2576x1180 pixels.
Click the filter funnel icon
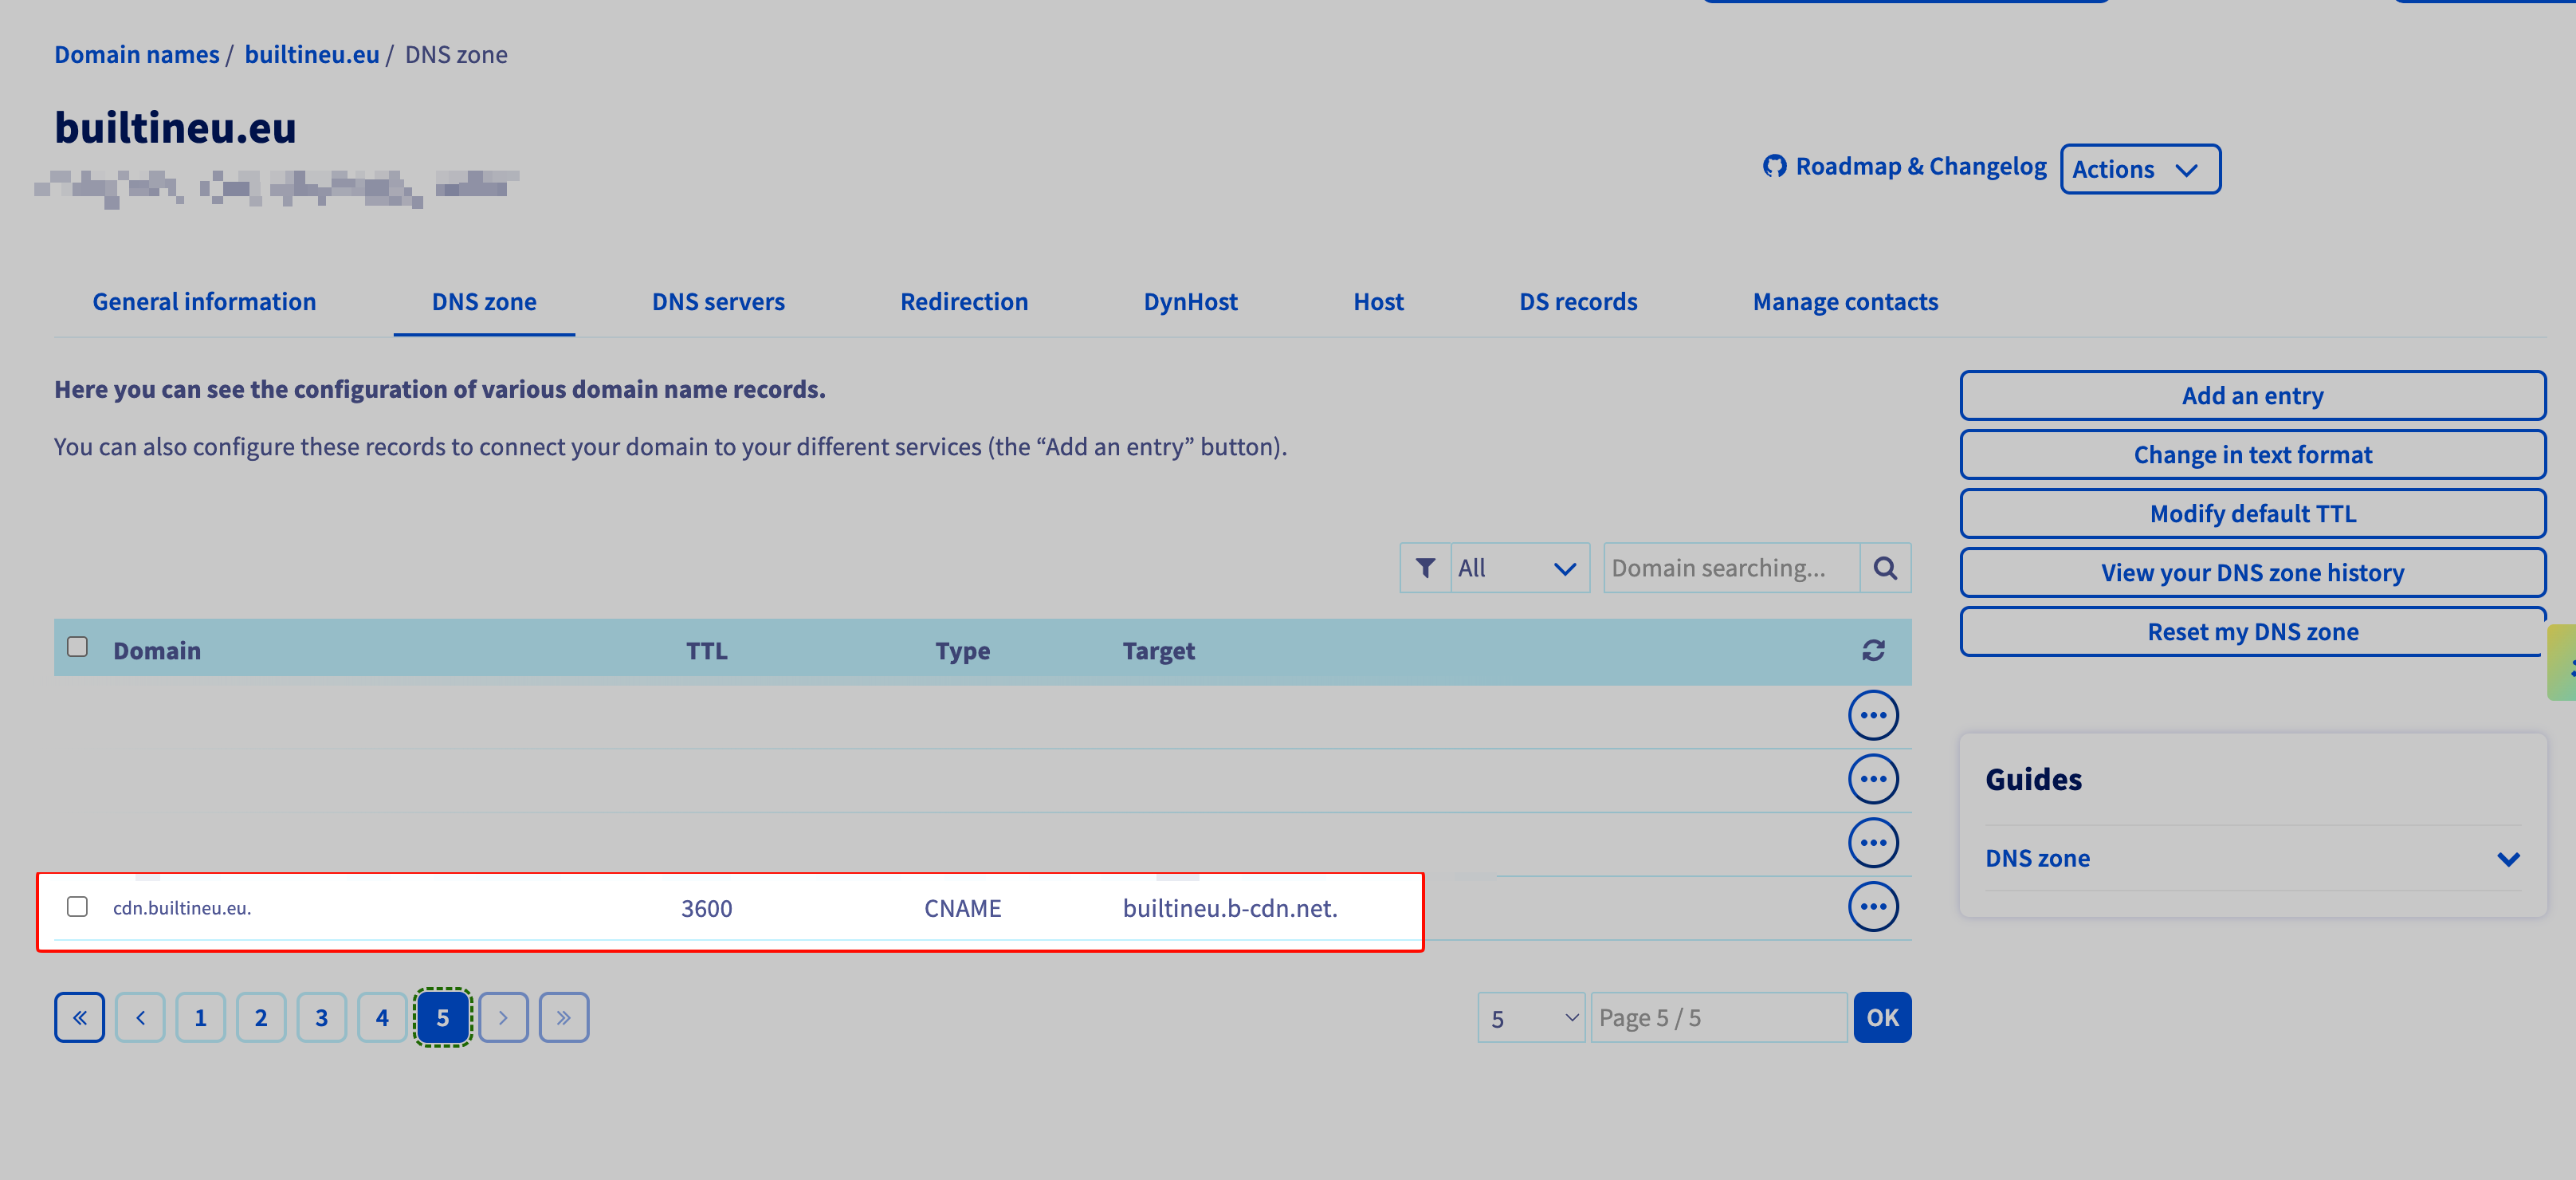1425,568
